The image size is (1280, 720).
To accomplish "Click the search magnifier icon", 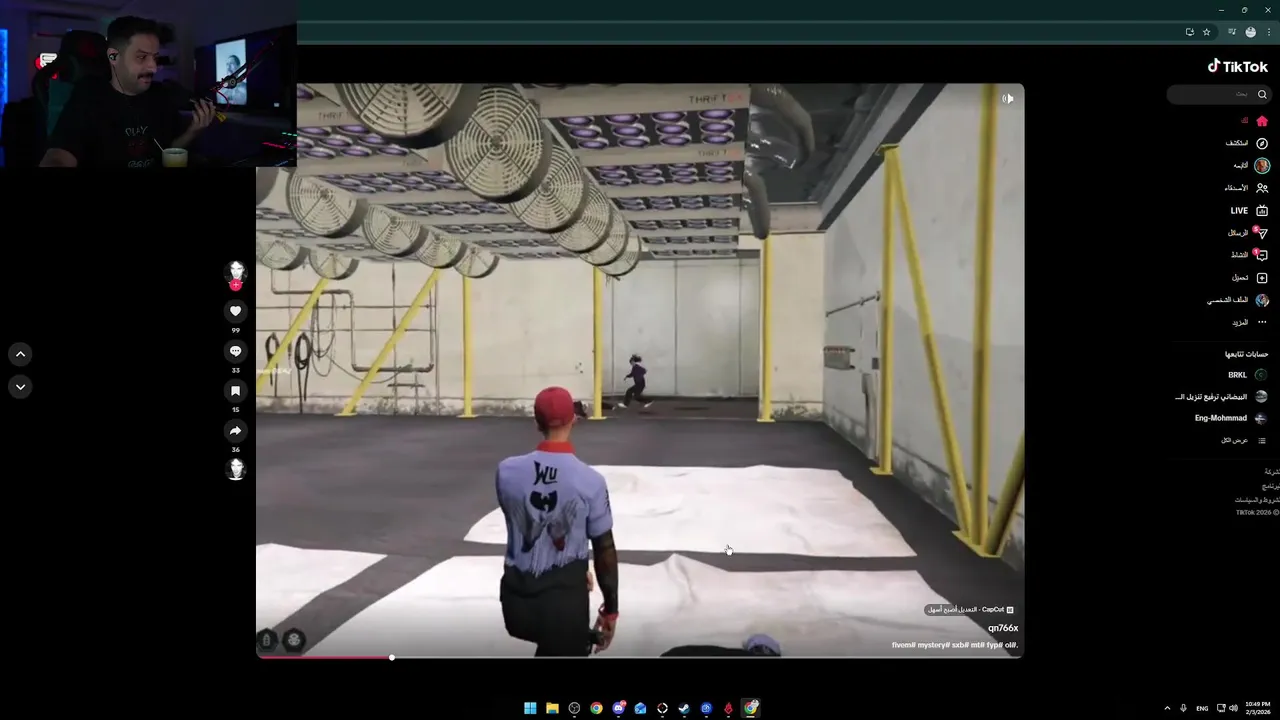I will click(x=1261, y=94).
